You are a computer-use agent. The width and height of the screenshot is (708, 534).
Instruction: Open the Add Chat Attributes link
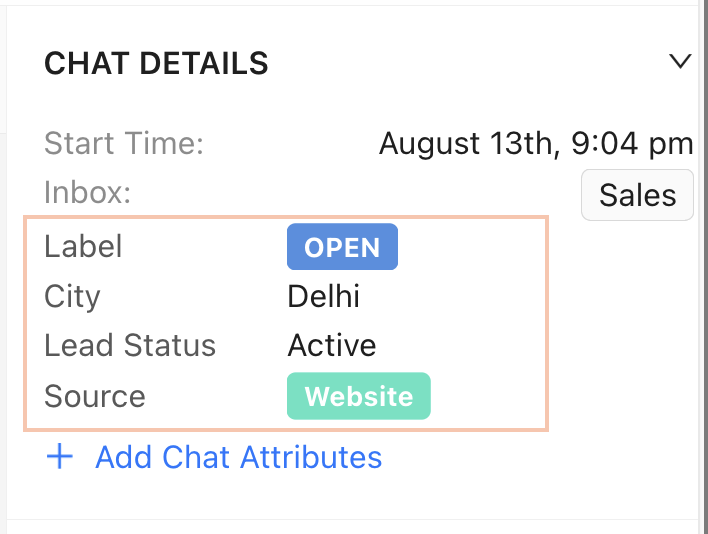[238, 457]
